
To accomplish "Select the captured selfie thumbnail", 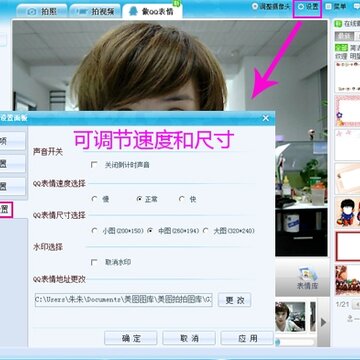I will 290,317.
